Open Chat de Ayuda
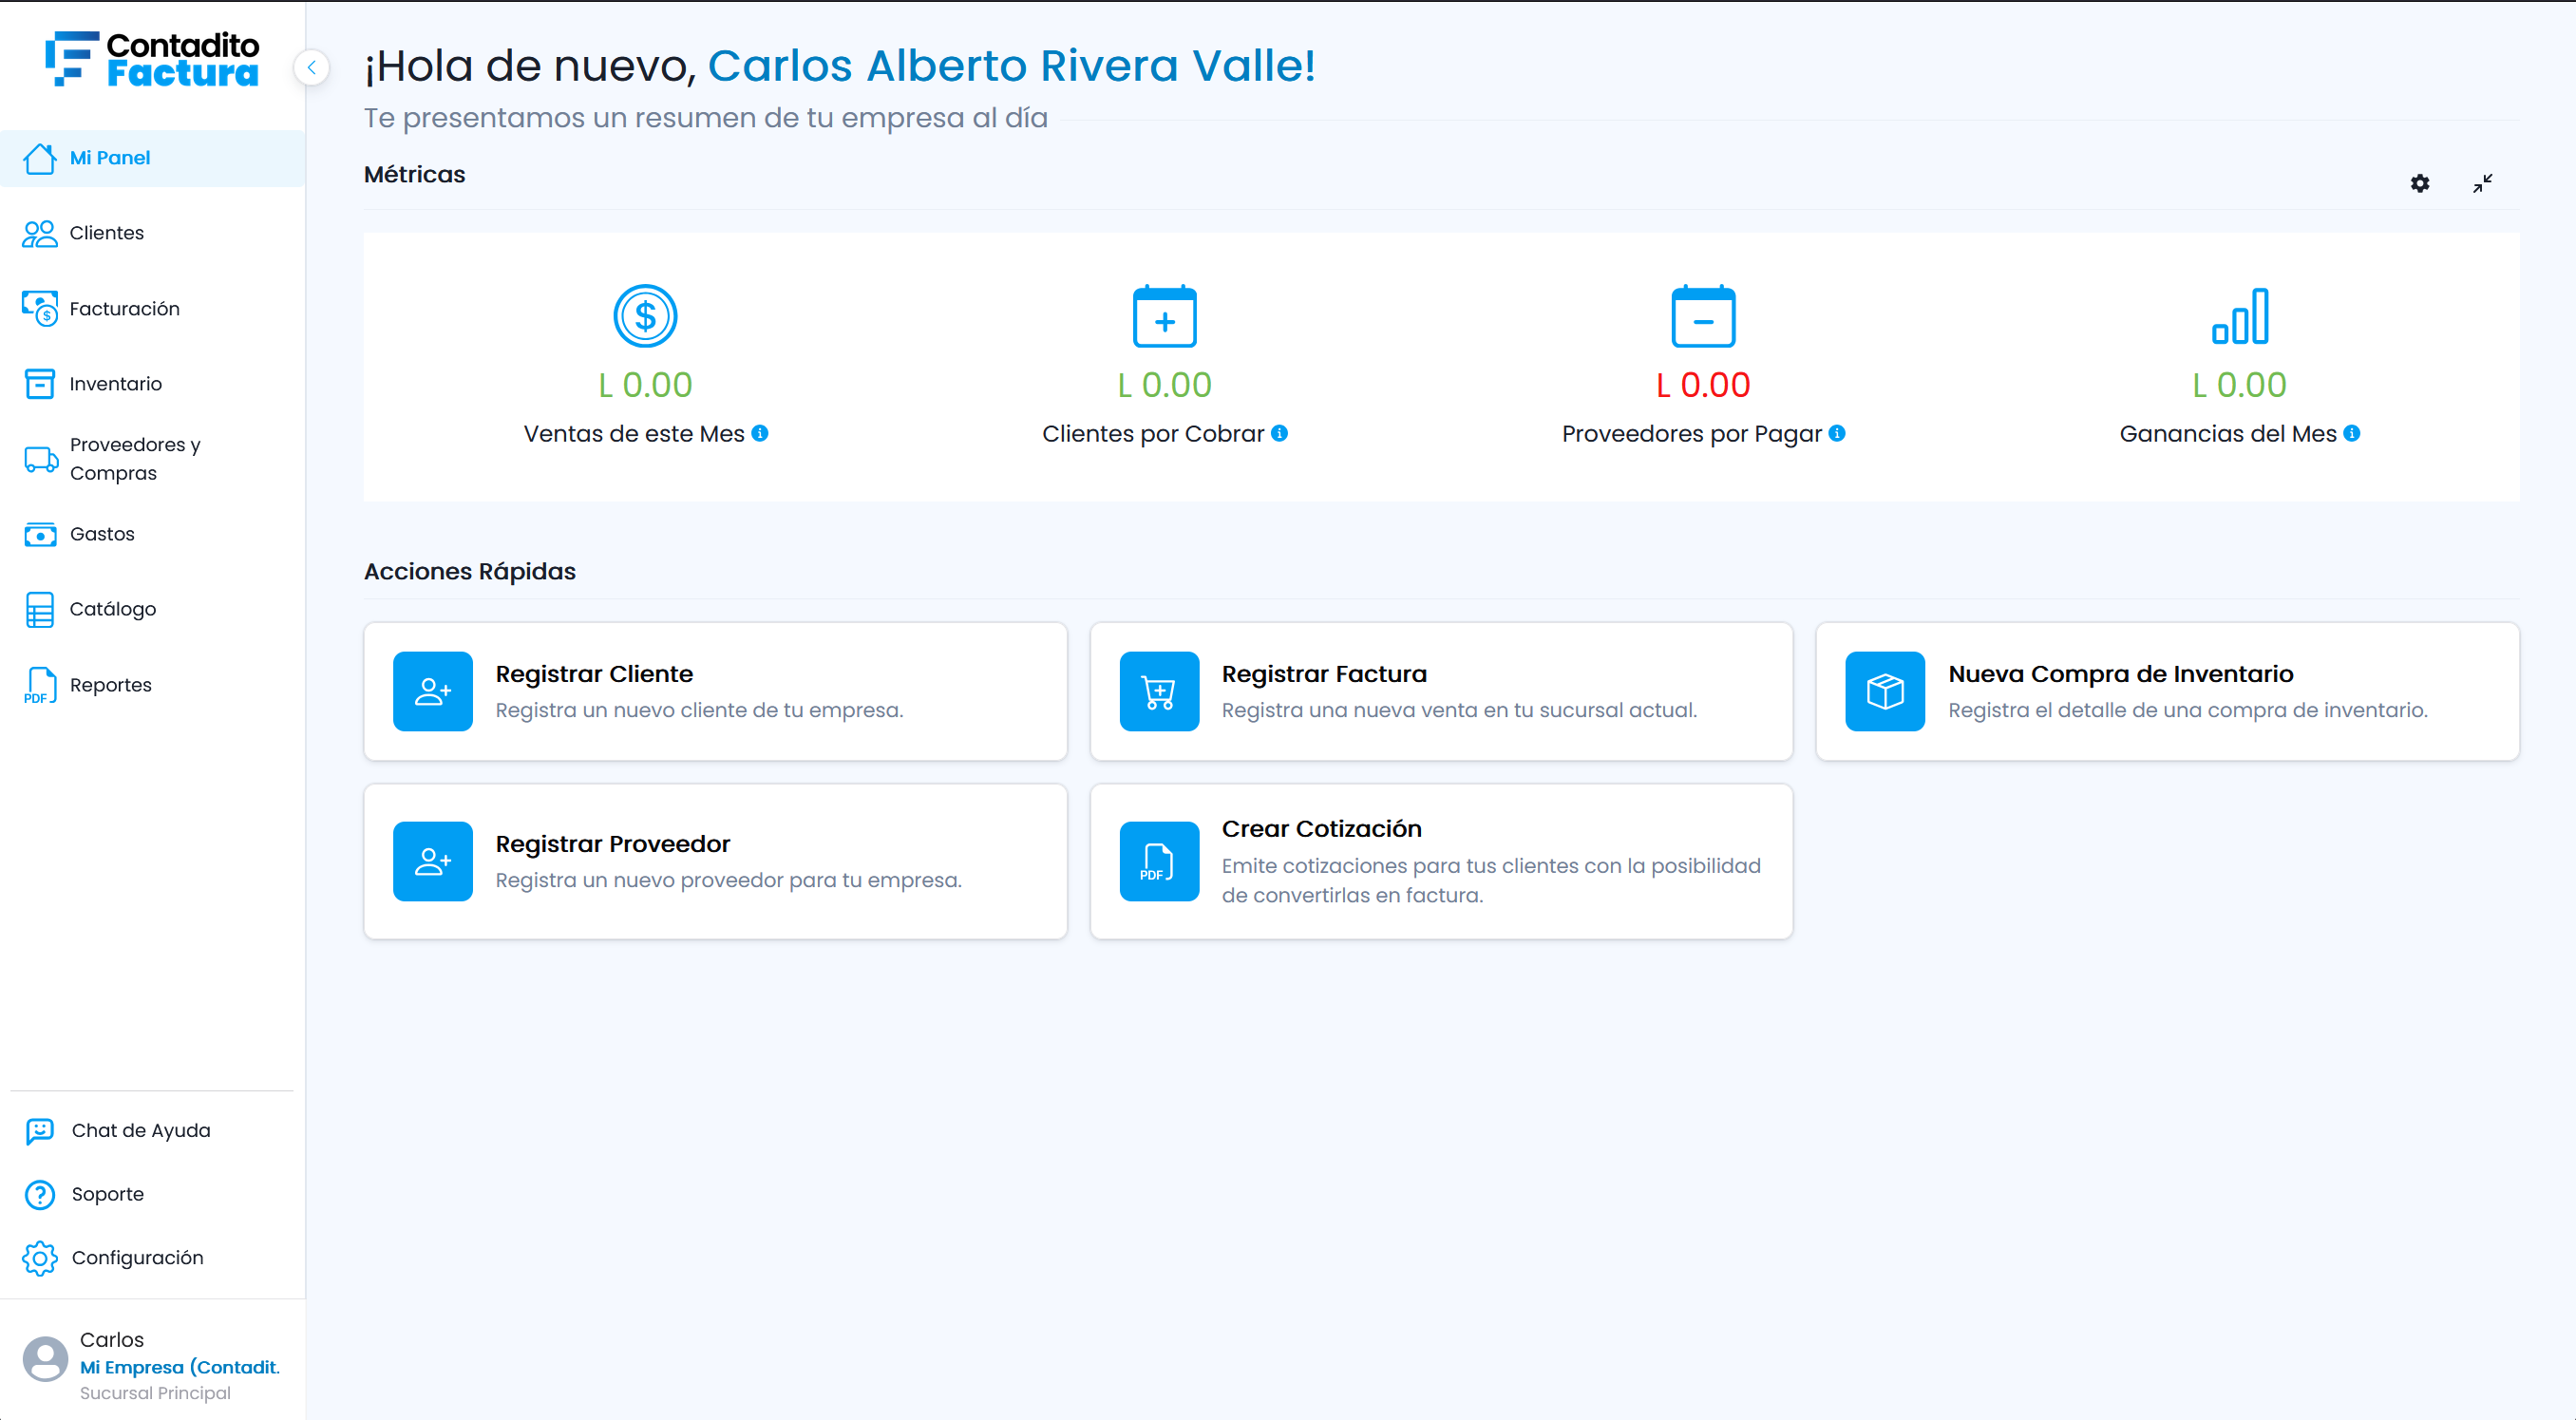2576x1420 pixels. pyautogui.click(x=152, y=1131)
